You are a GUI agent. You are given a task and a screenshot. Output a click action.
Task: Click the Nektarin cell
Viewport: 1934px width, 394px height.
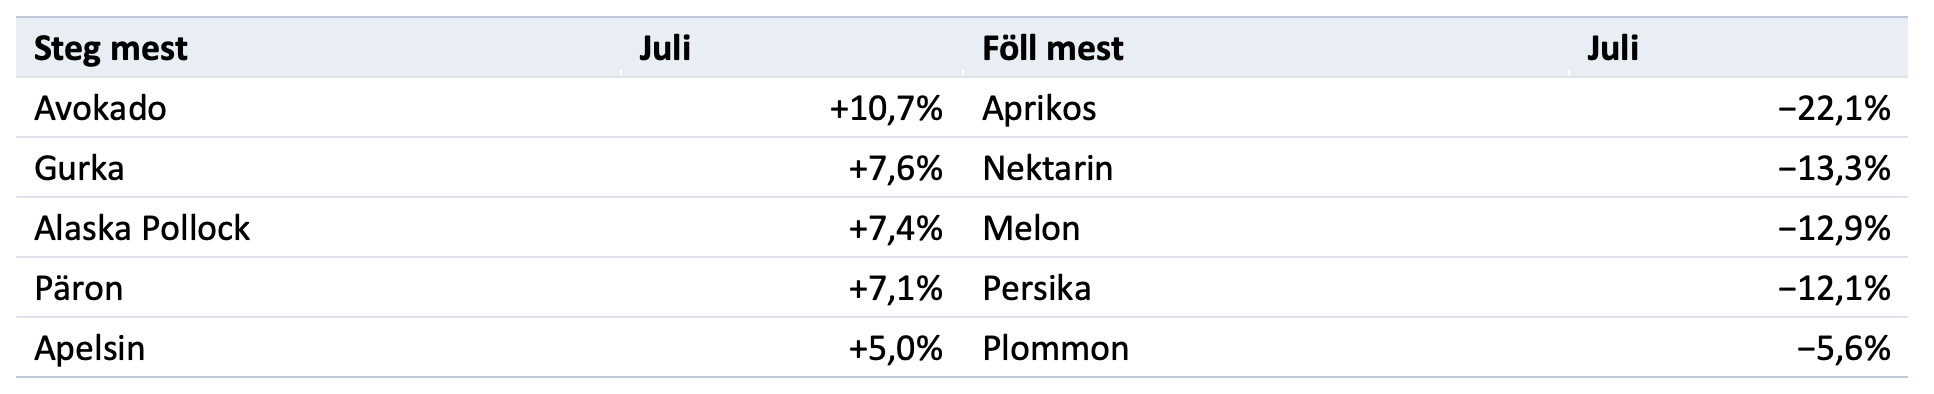(1047, 168)
